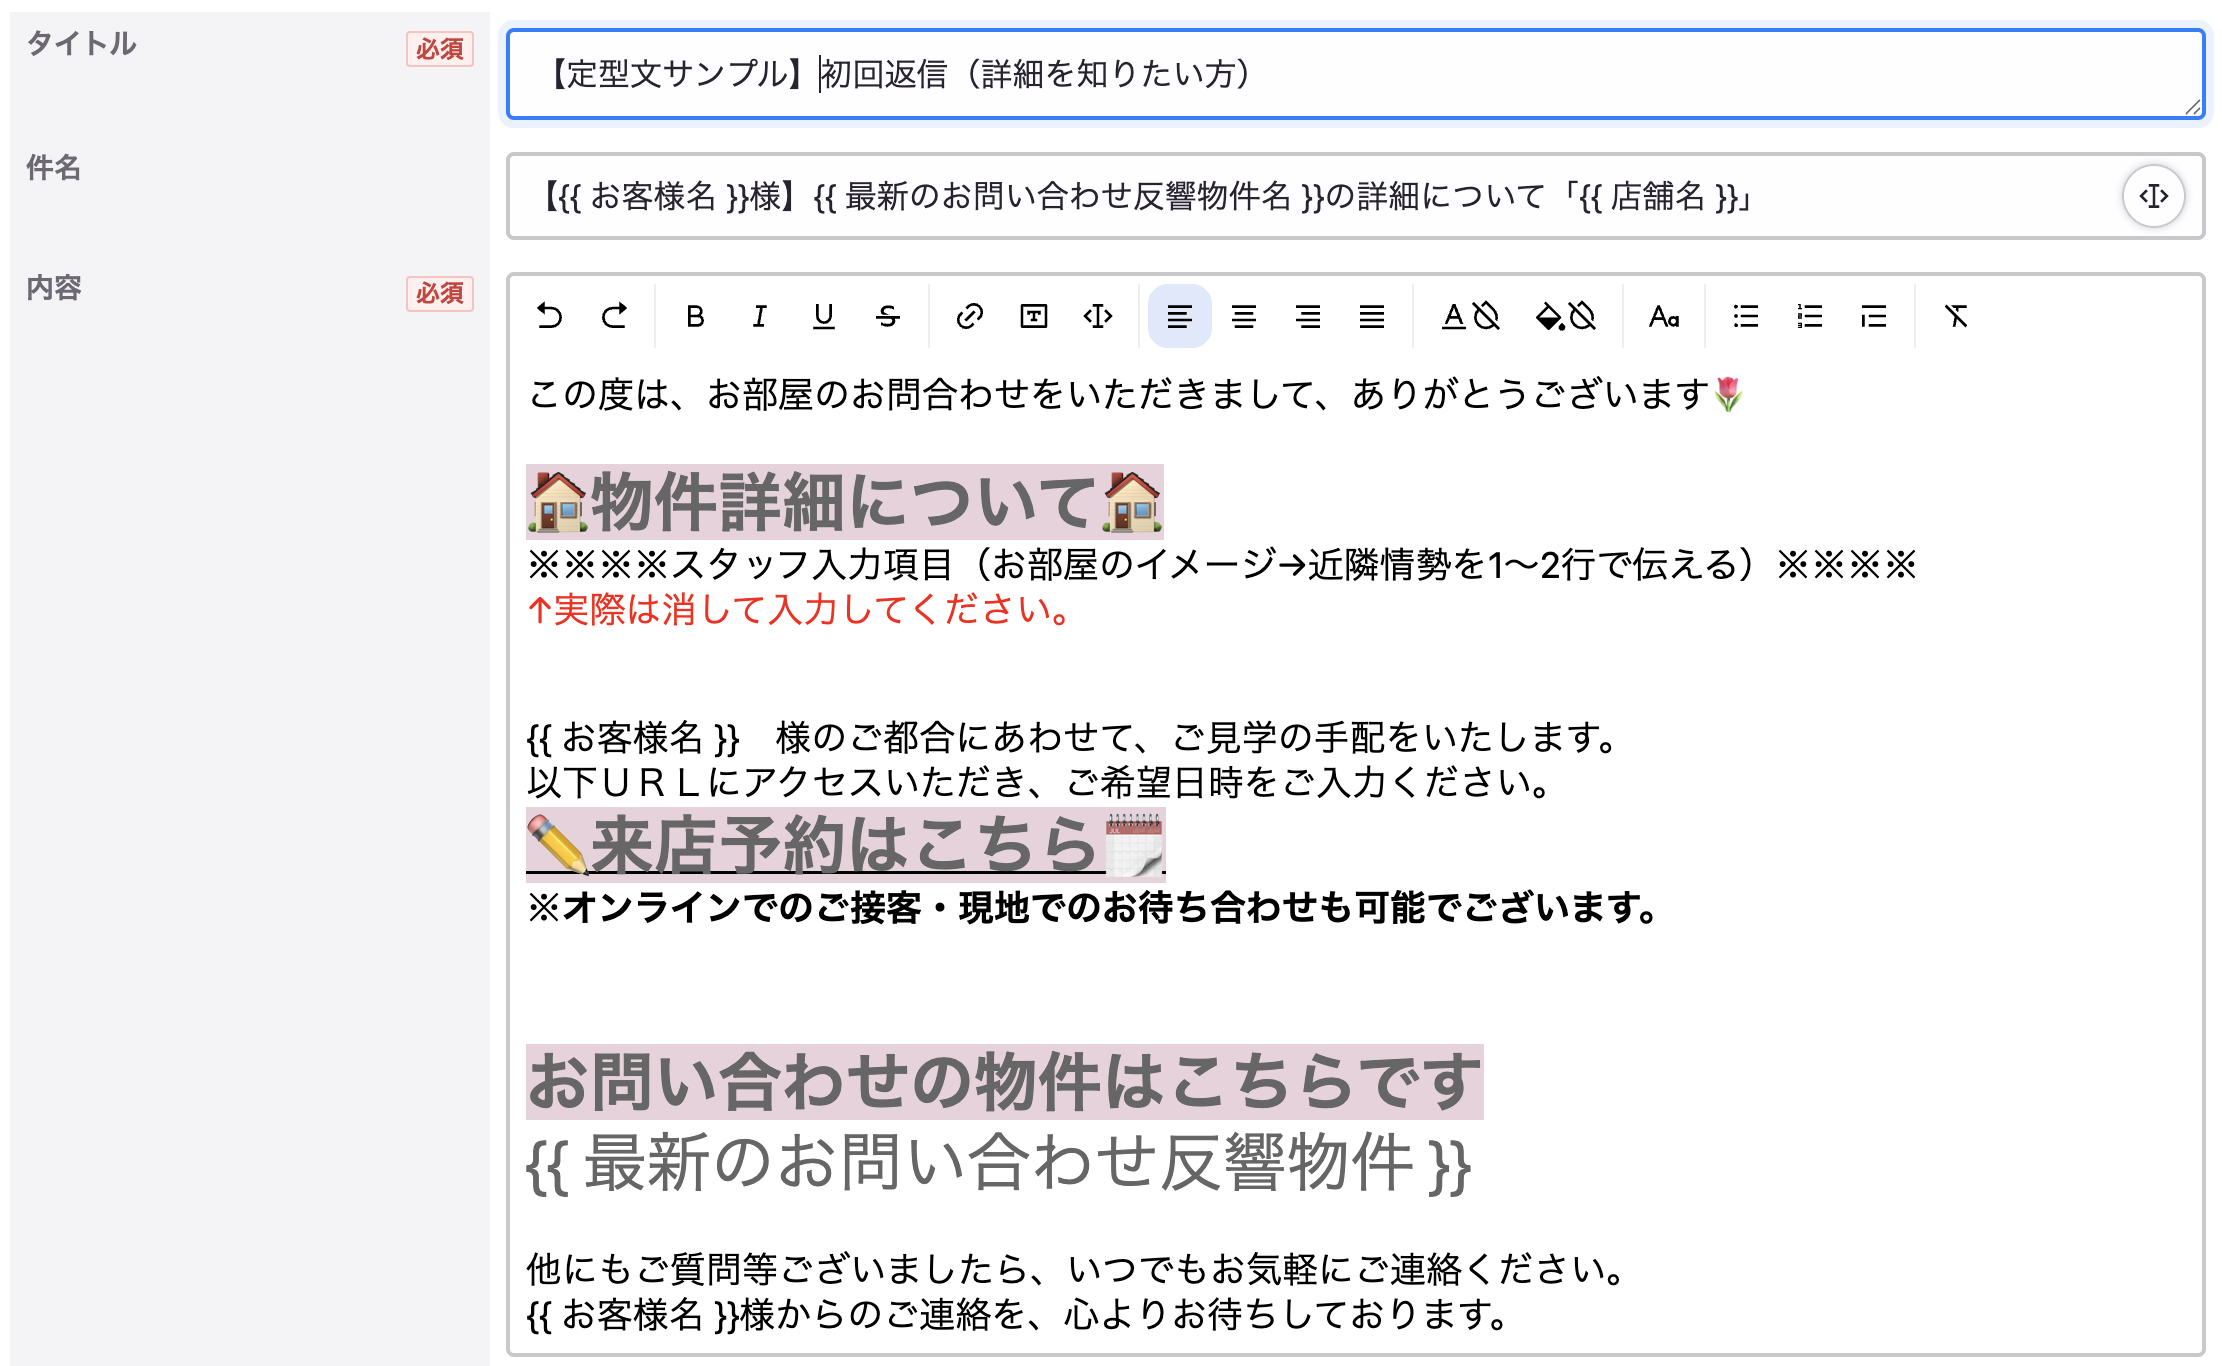The height and width of the screenshot is (1366, 2222).
Task: Align text left
Action: point(1179,316)
